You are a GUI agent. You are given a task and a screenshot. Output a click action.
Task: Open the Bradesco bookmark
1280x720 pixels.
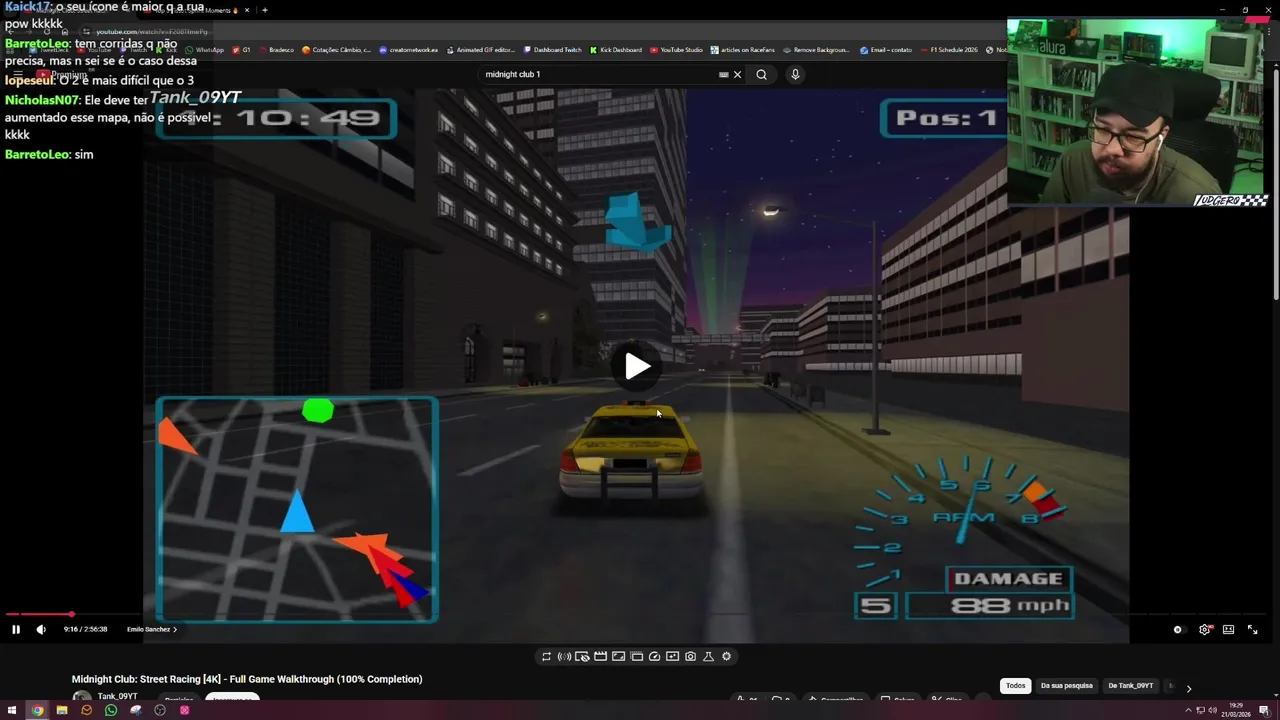[x=276, y=50]
